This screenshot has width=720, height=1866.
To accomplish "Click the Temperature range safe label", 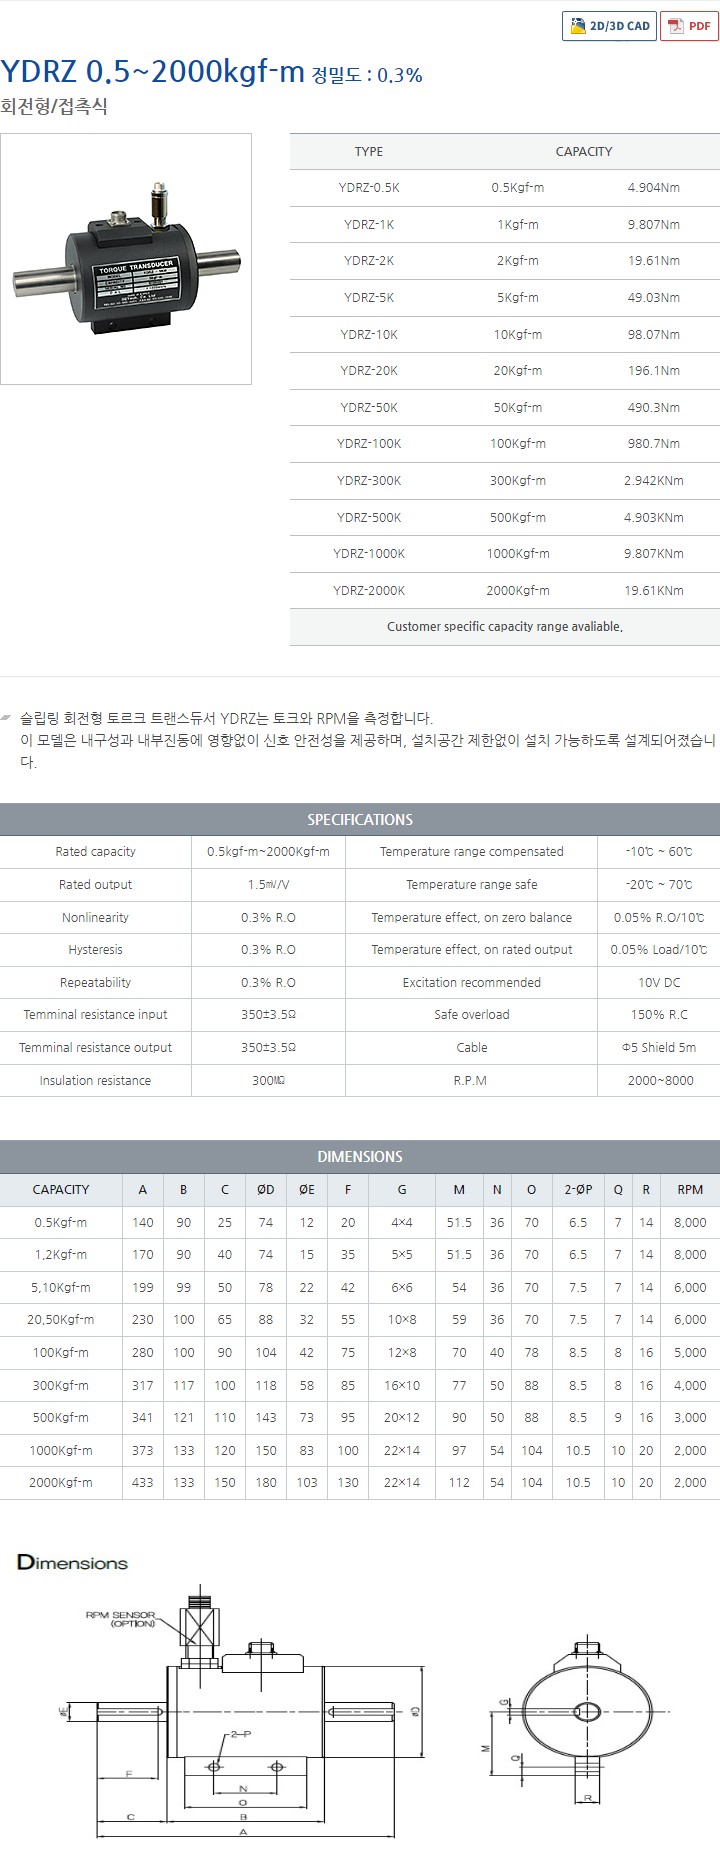I will pos(471,885).
